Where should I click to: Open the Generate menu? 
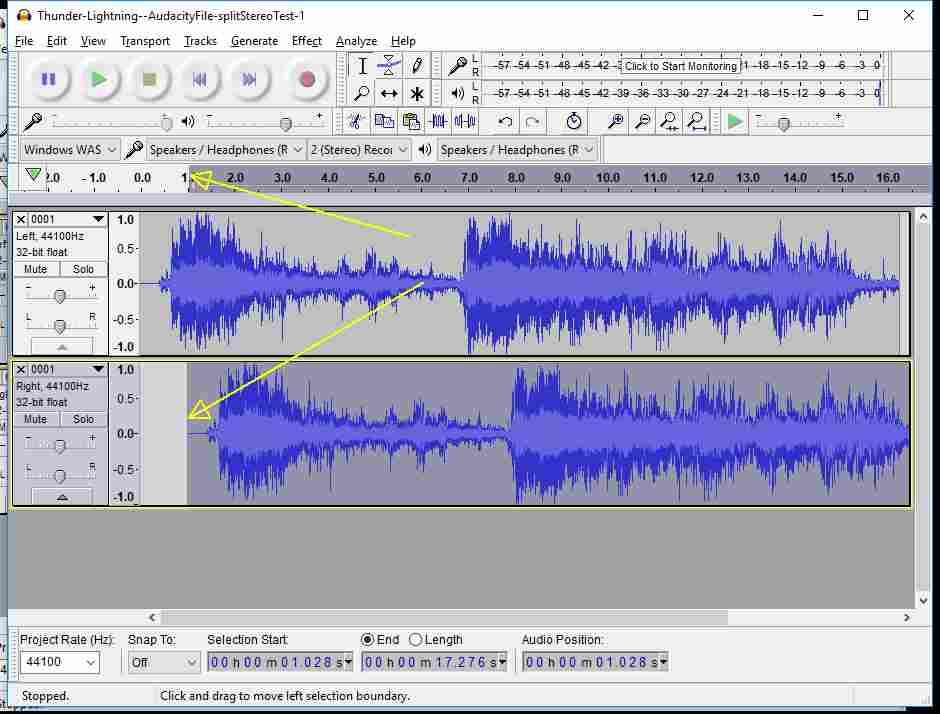pyautogui.click(x=254, y=41)
